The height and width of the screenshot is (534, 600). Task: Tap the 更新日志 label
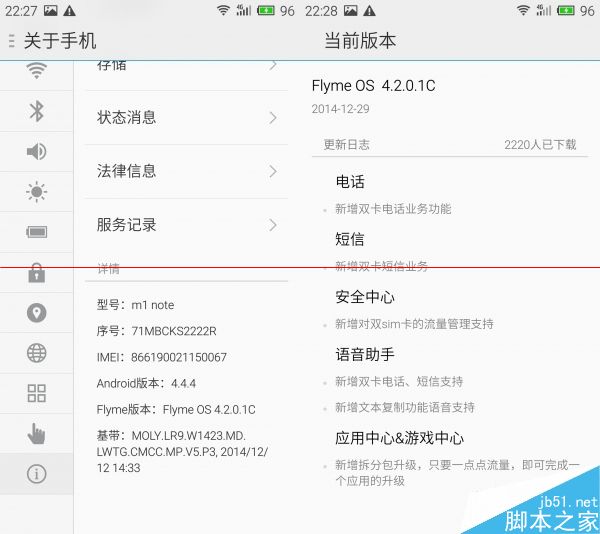(x=347, y=145)
